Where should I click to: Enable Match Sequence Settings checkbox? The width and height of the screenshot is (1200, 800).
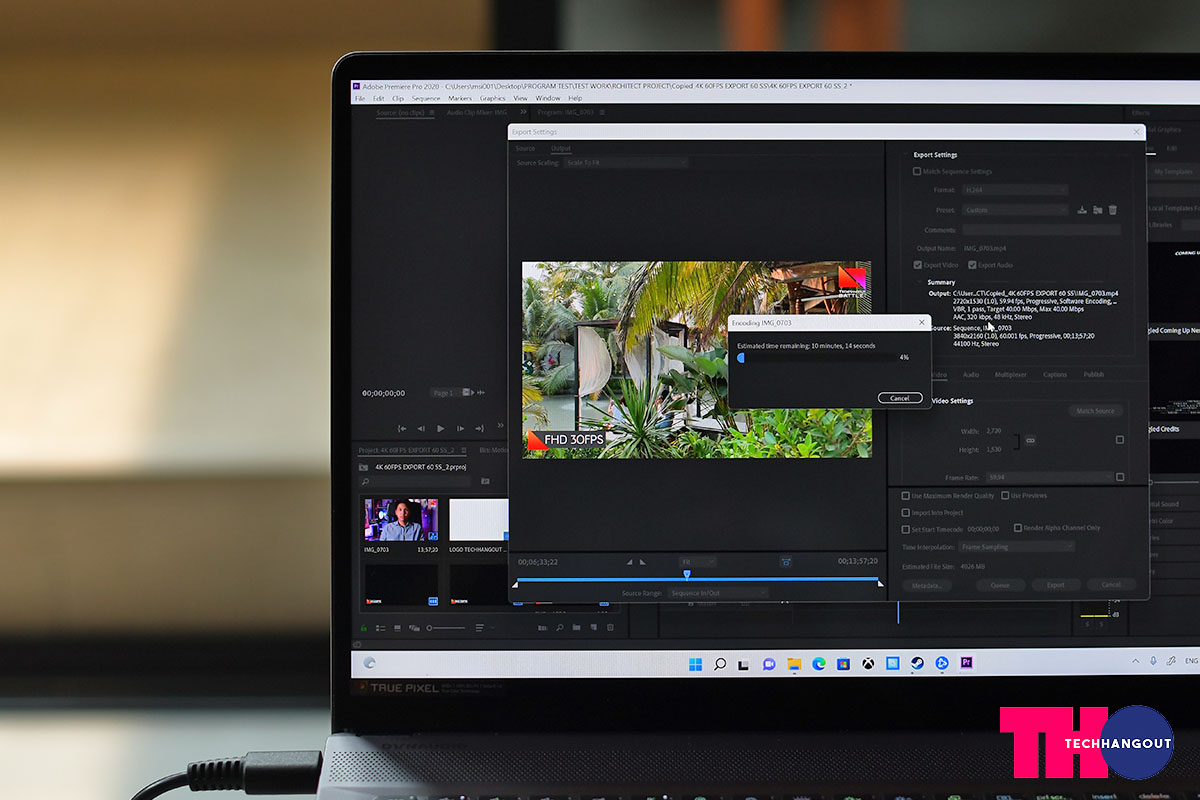click(917, 172)
